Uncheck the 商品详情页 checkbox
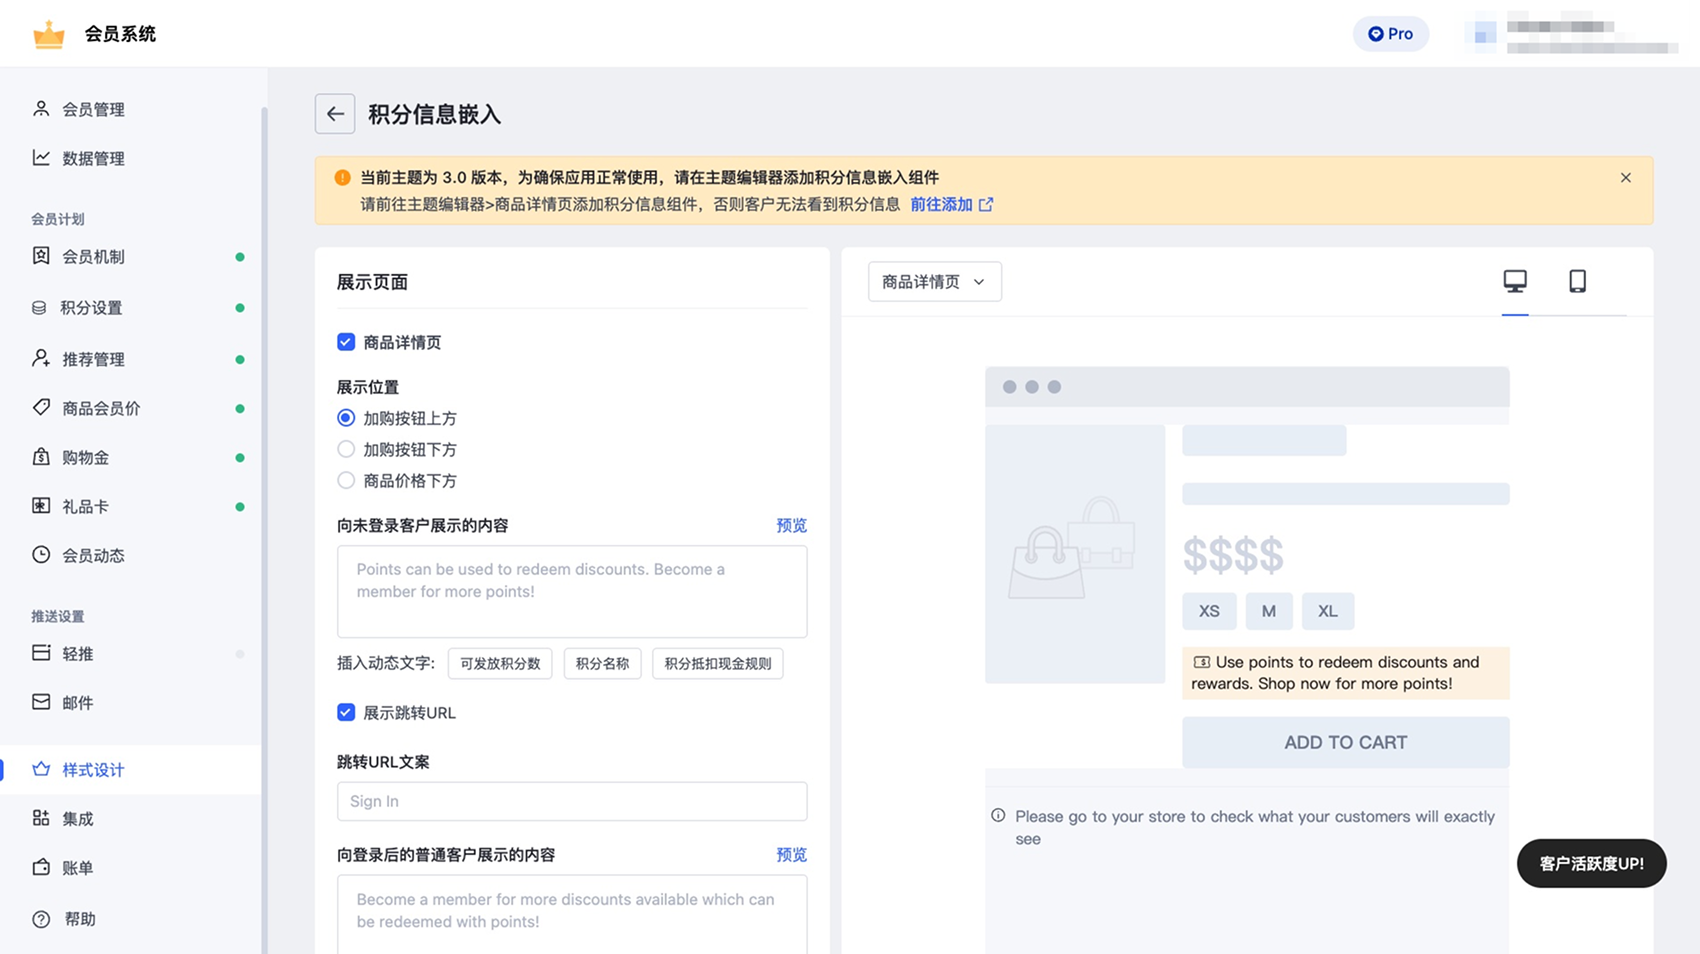The height and width of the screenshot is (954, 1700). click(x=346, y=342)
